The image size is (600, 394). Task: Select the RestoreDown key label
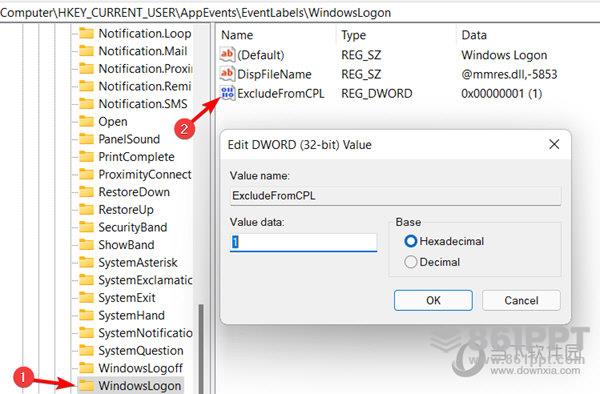pyautogui.click(x=134, y=192)
